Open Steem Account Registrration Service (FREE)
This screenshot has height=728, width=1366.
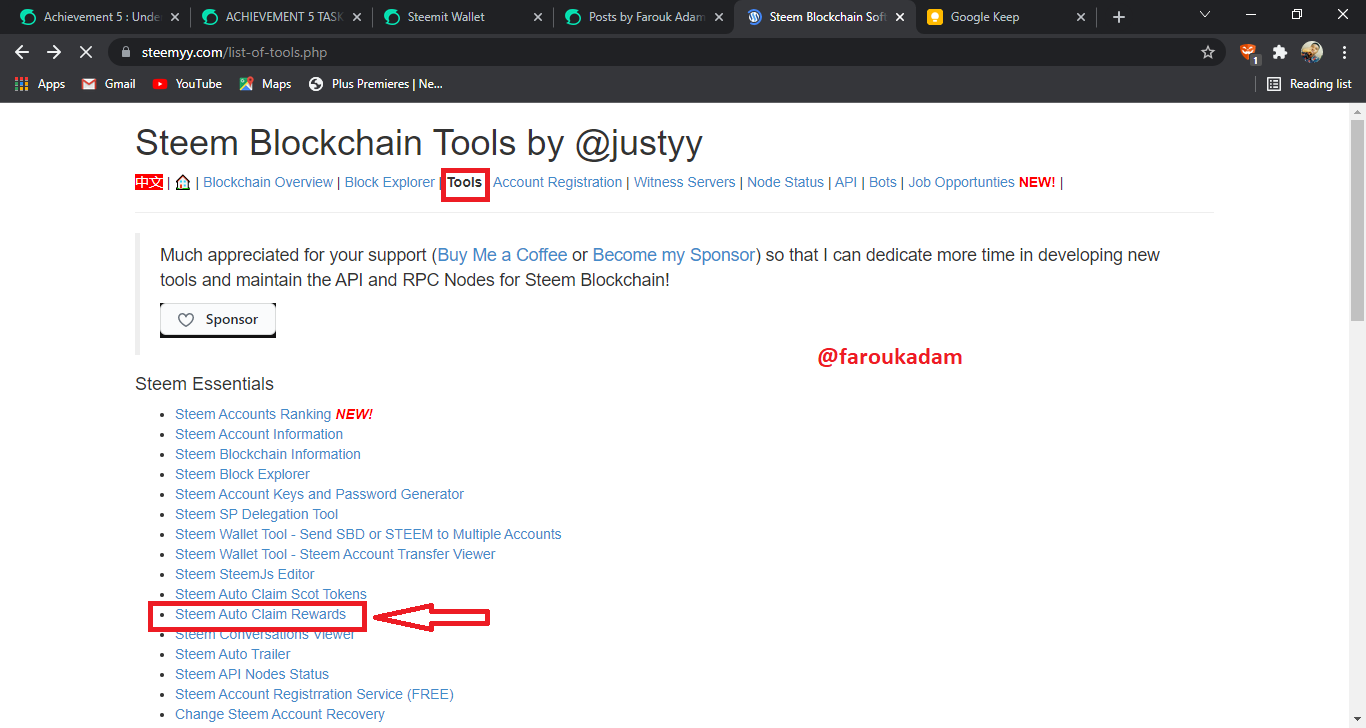point(314,694)
